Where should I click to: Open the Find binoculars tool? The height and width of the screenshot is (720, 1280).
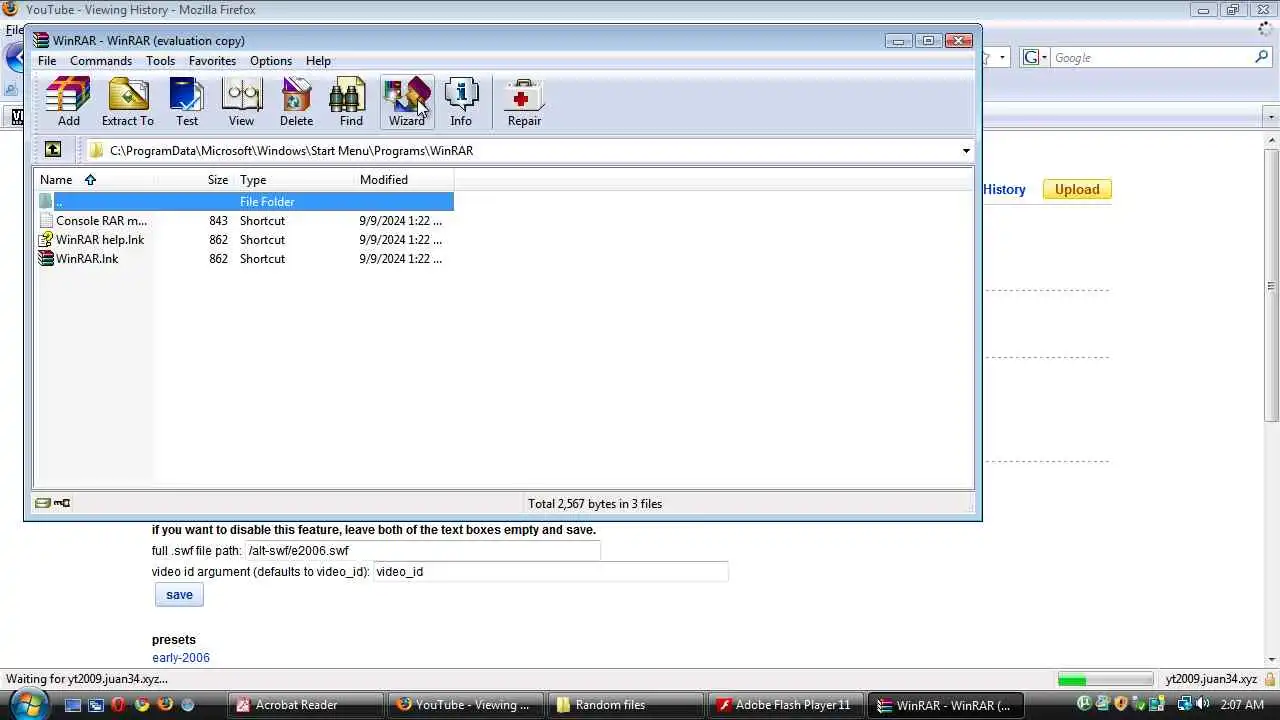pyautogui.click(x=351, y=102)
